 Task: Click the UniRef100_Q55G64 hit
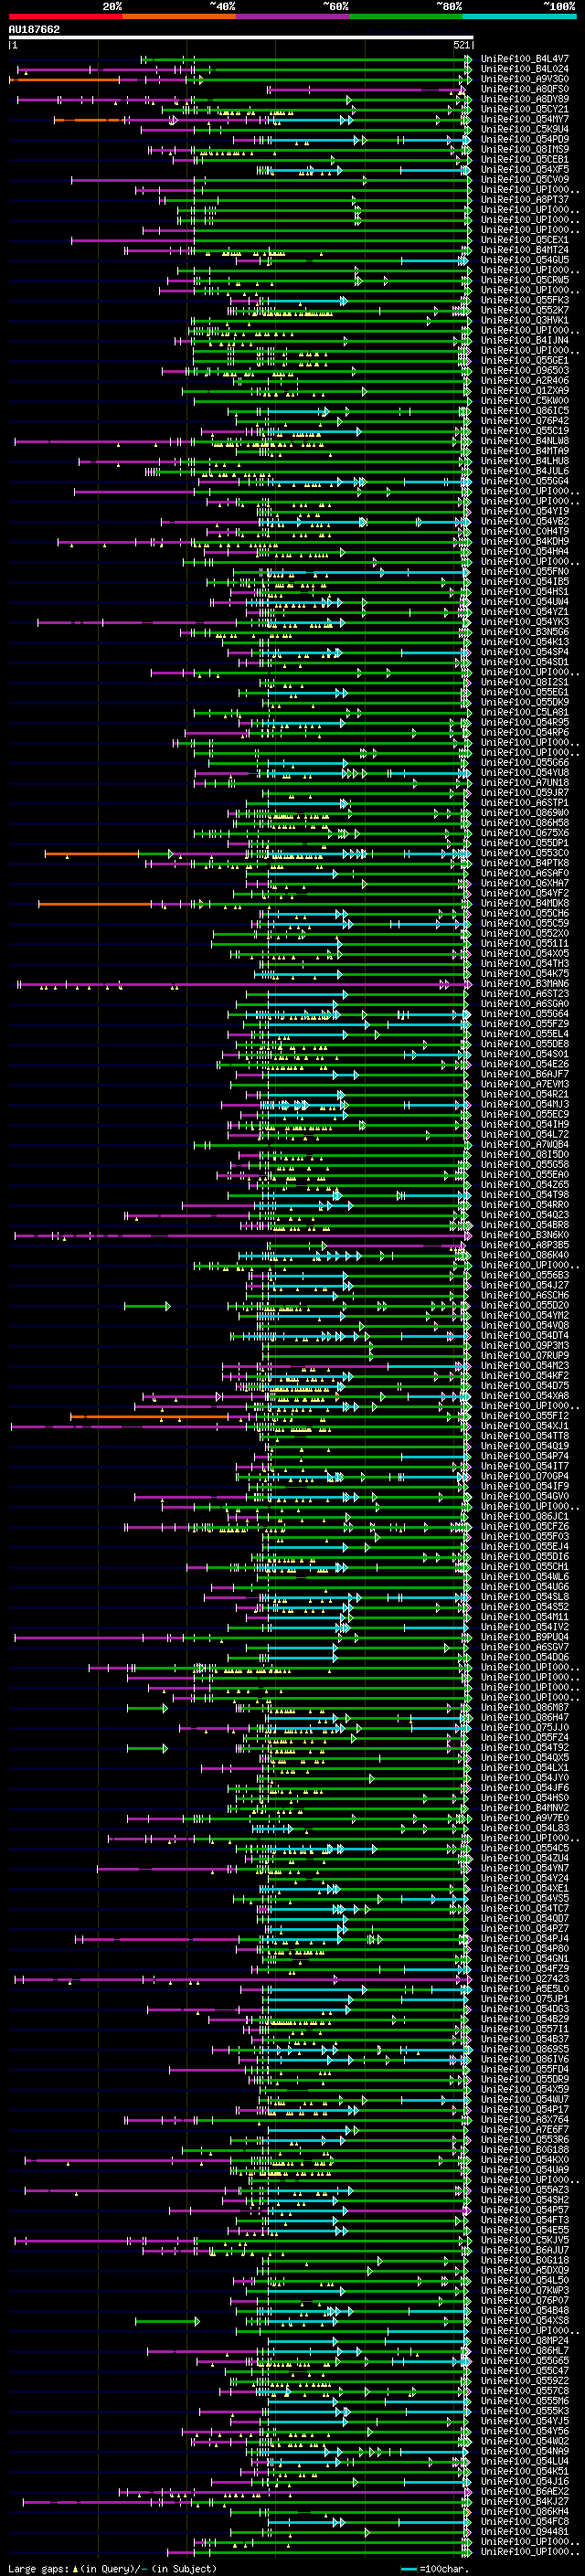(525, 1013)
